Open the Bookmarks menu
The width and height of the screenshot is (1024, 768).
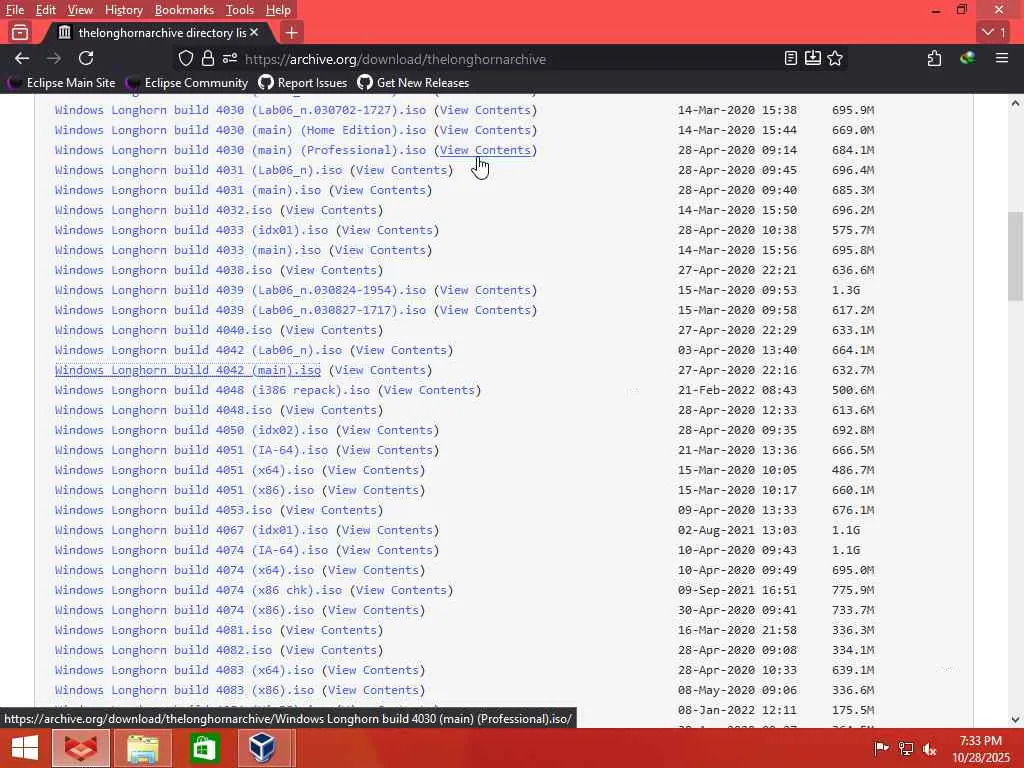tap(184, 10)
